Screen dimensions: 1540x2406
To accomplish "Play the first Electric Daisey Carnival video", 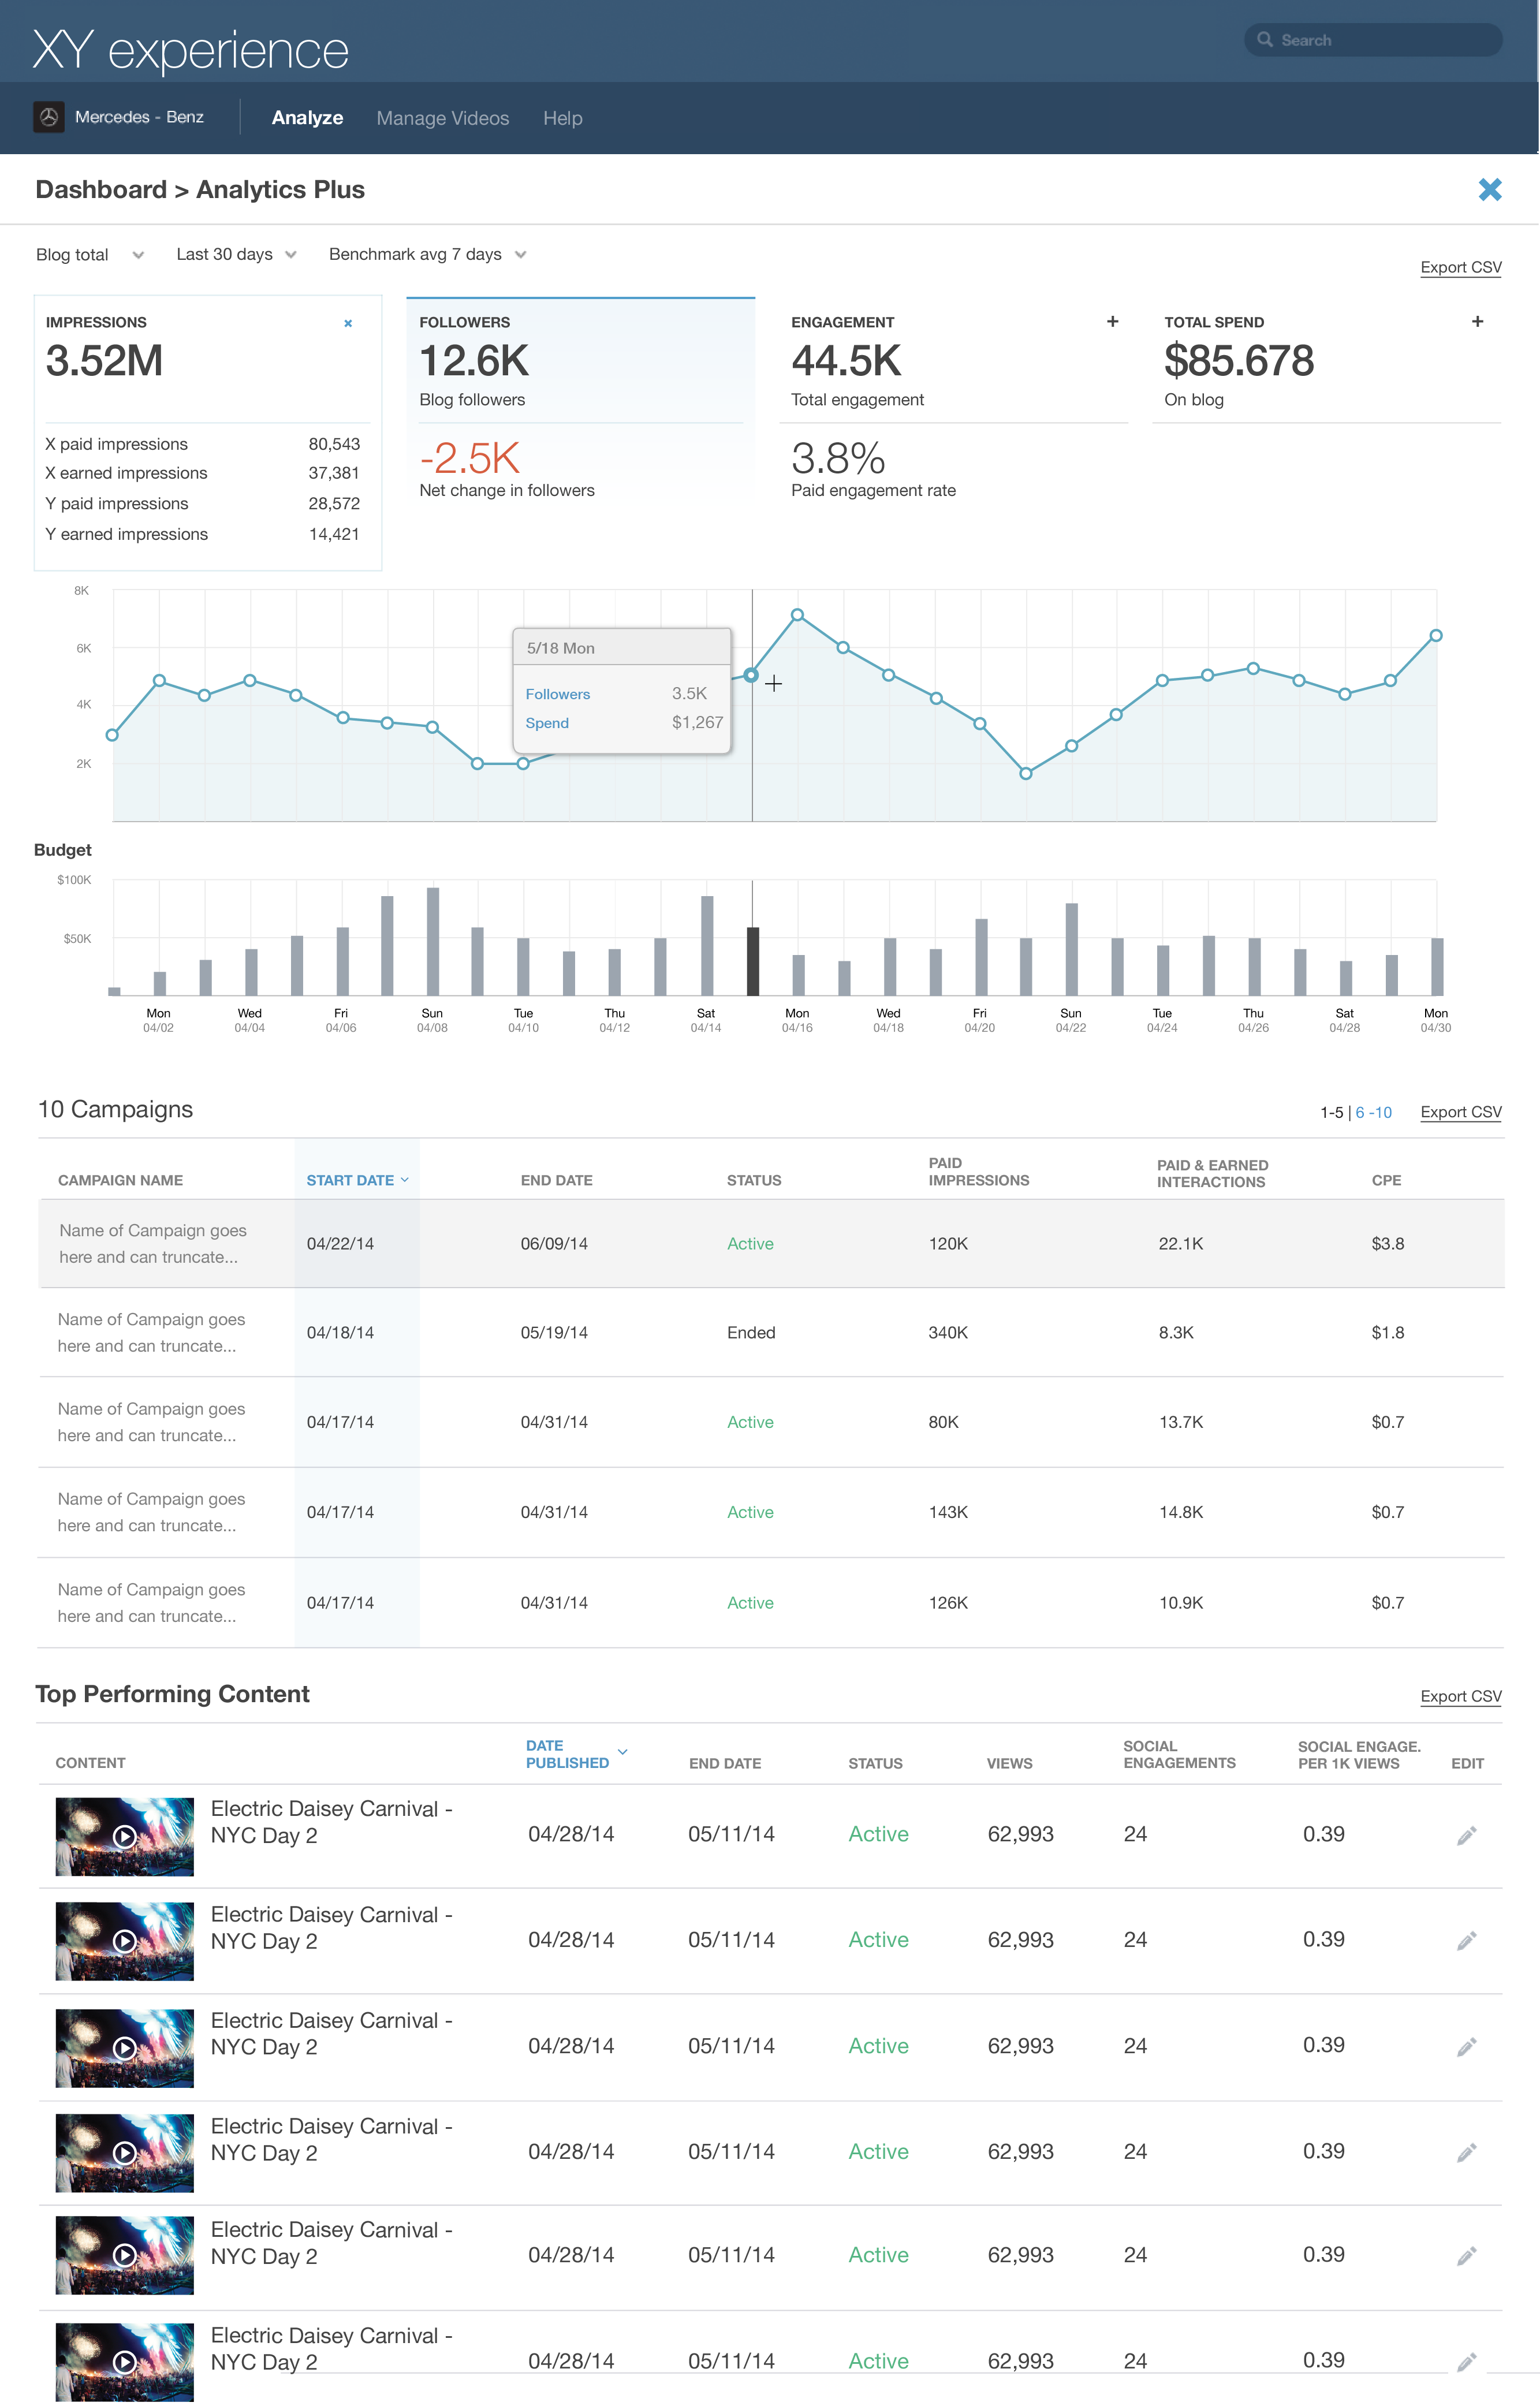I will click(x=124, y=1836).
